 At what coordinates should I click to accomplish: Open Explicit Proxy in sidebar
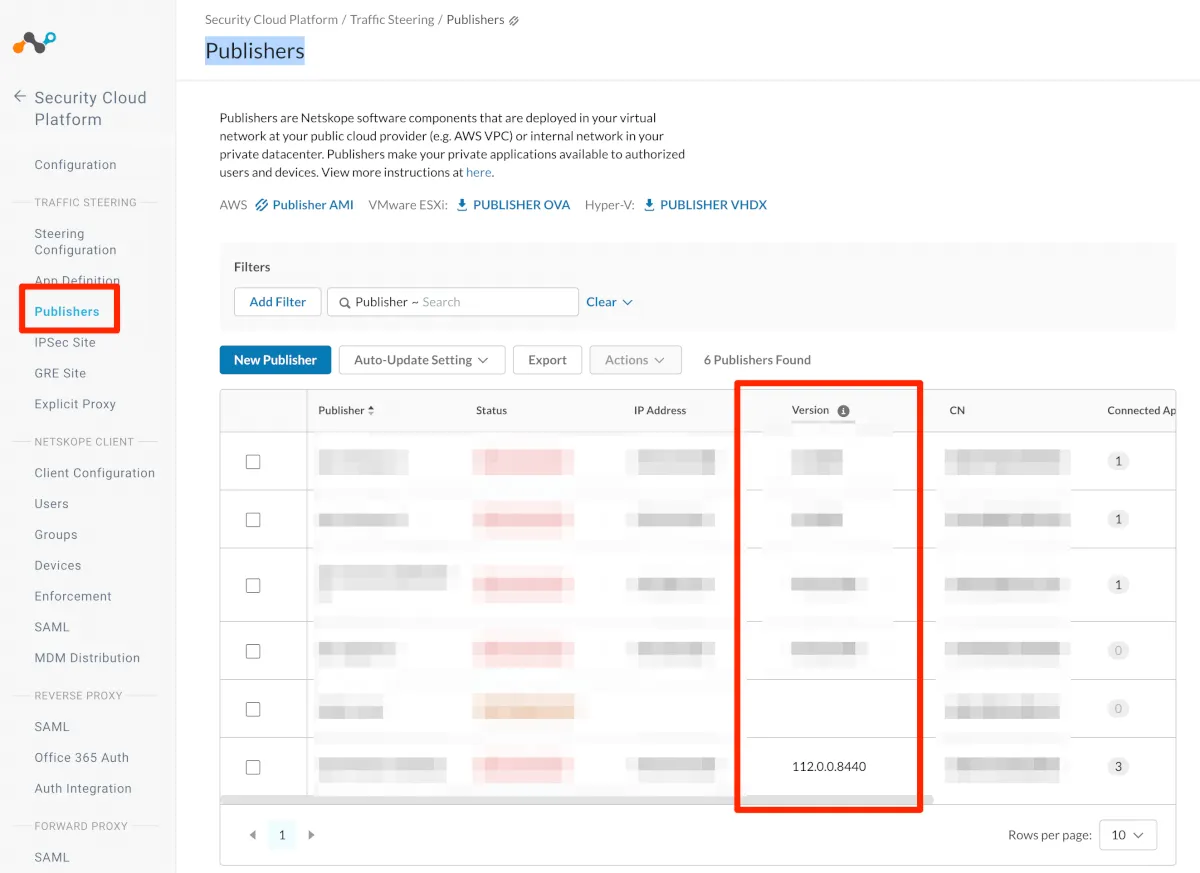(75, 404)
